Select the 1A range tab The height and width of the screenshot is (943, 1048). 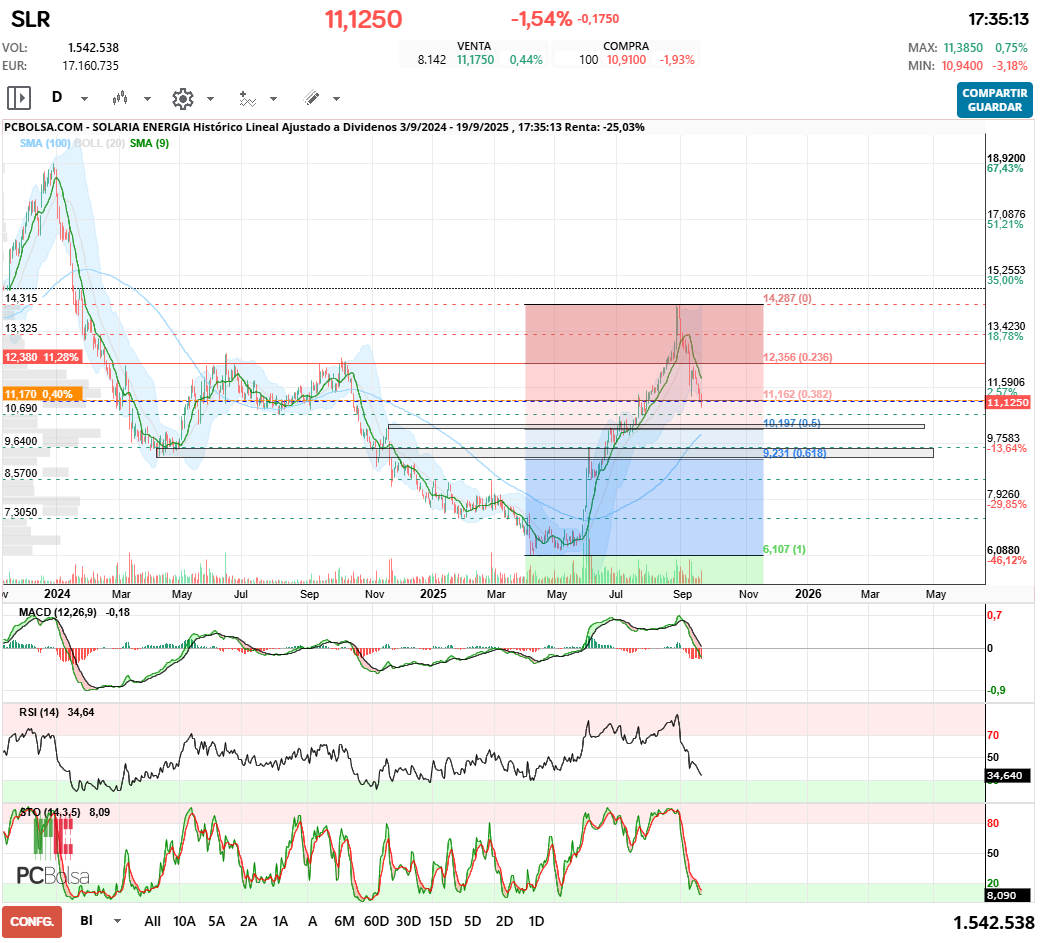280,921
